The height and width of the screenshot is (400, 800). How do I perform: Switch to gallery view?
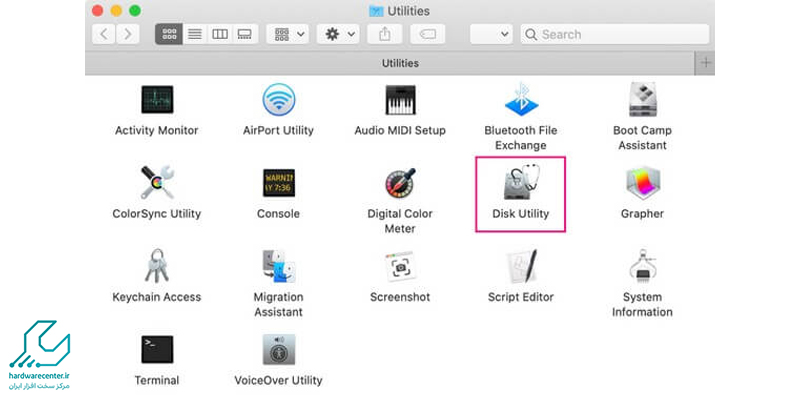[x=245, y=34]
